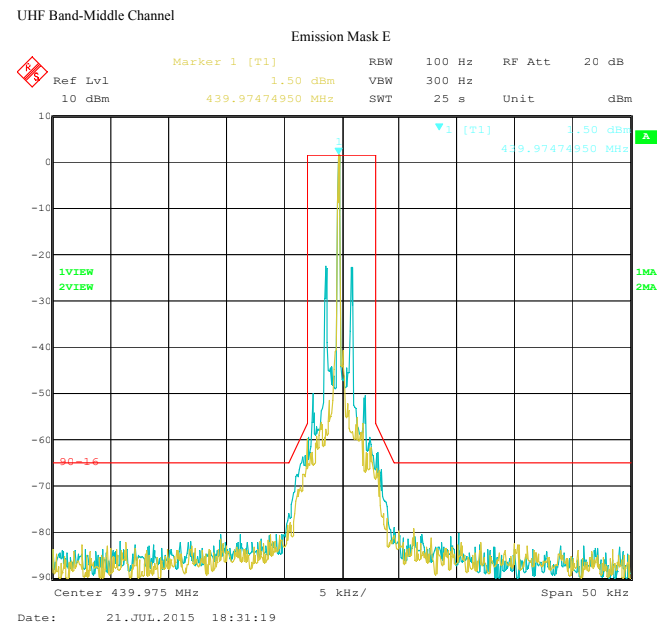Click the Ref Lvl 10 dBm label
This screenshot has height=638, width=666.
tap(80, 89)
